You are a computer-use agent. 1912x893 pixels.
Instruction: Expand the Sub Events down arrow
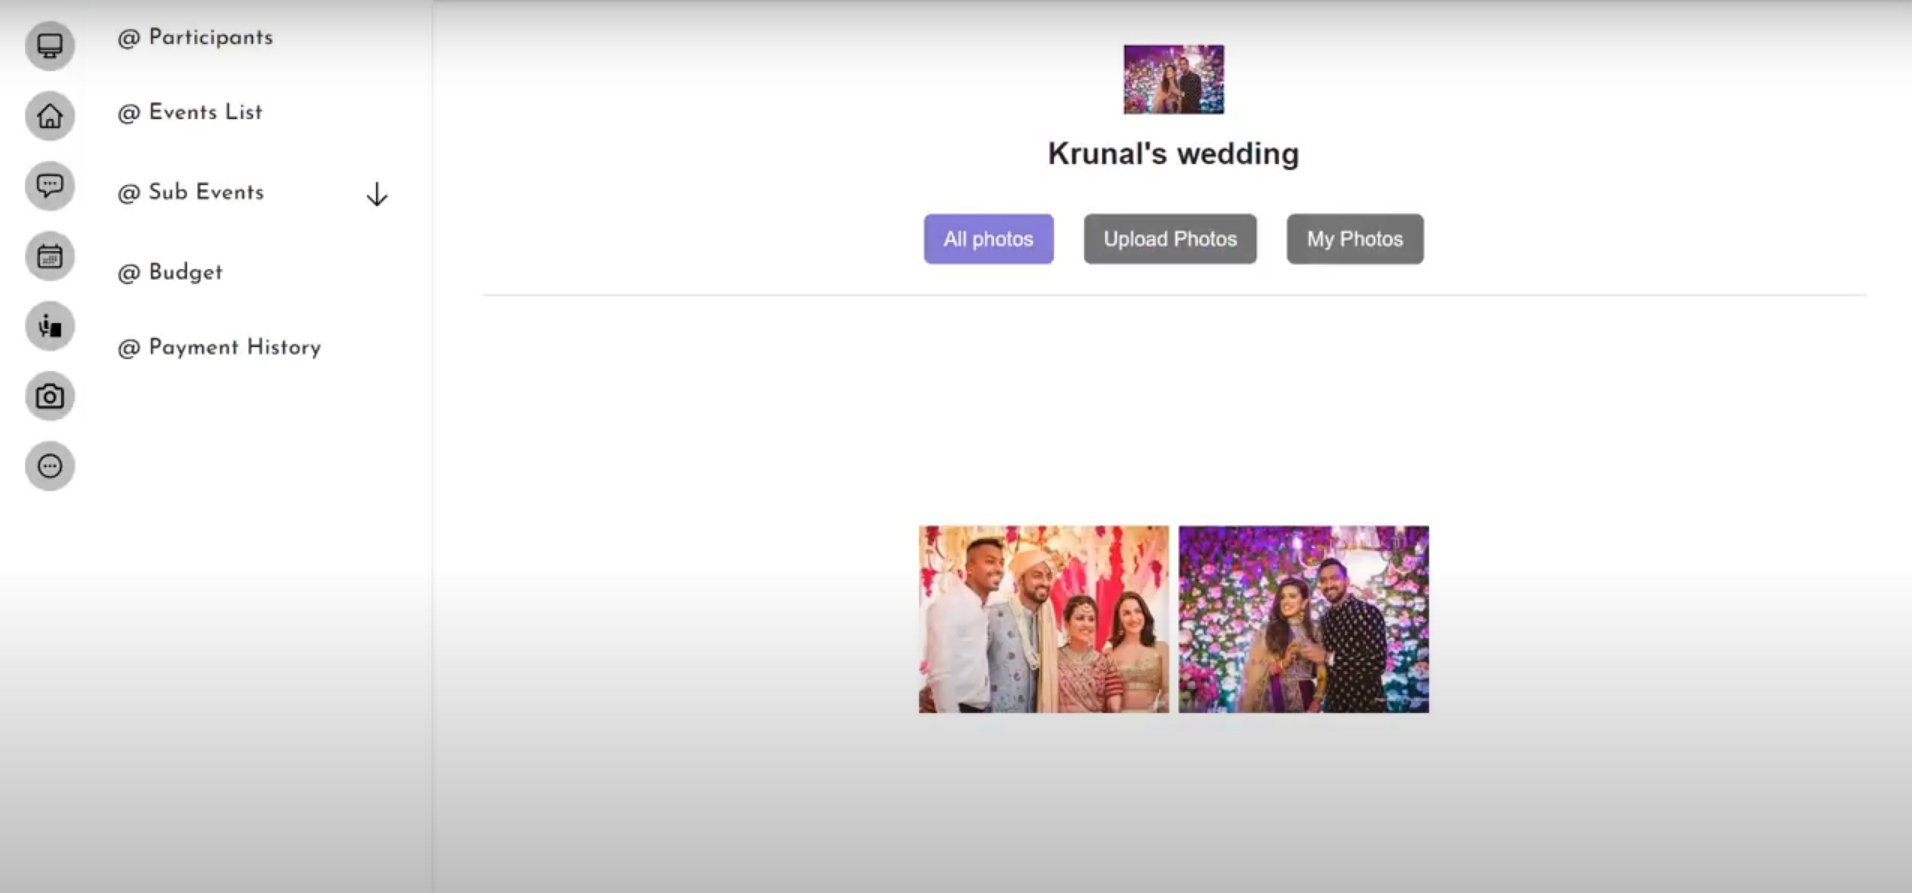pos(377,194)
